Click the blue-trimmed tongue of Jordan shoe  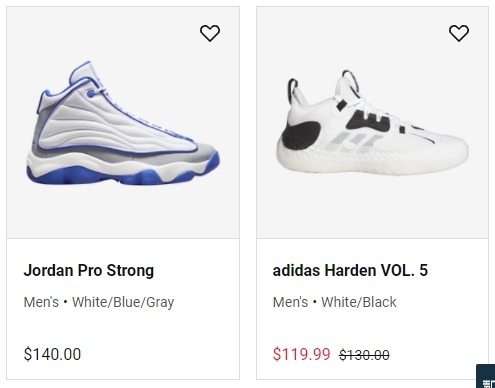(x=82, y=72)
